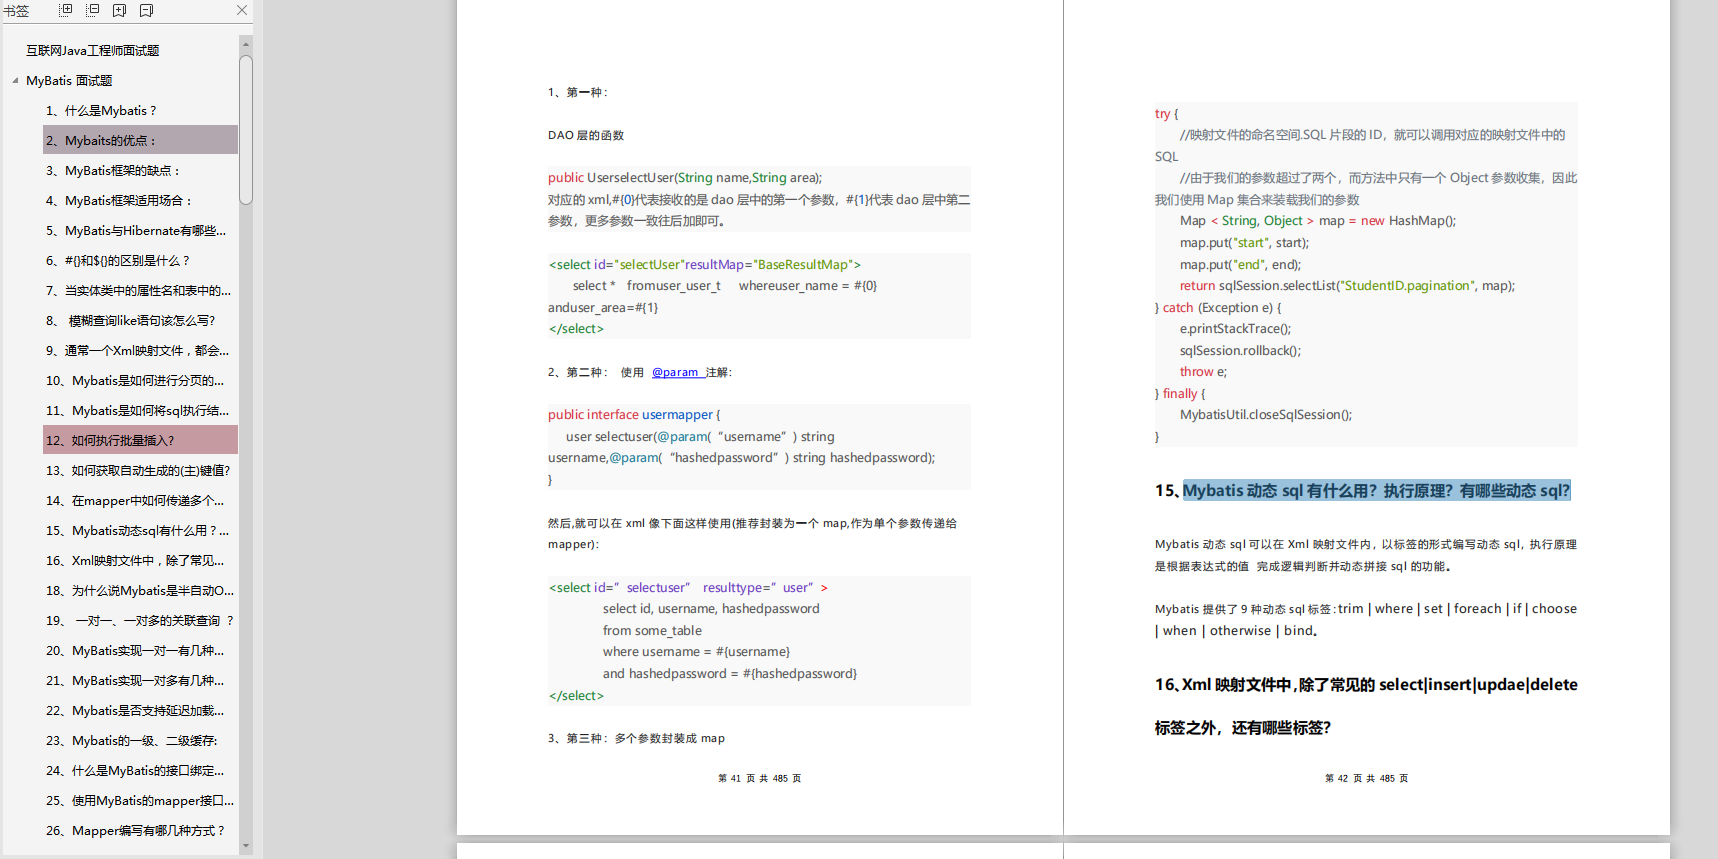The height and width of the screenshot is (859, 1718).
Task: Collapse the MyBatis 面试题 tree node
Action: (x=15, y=80)
